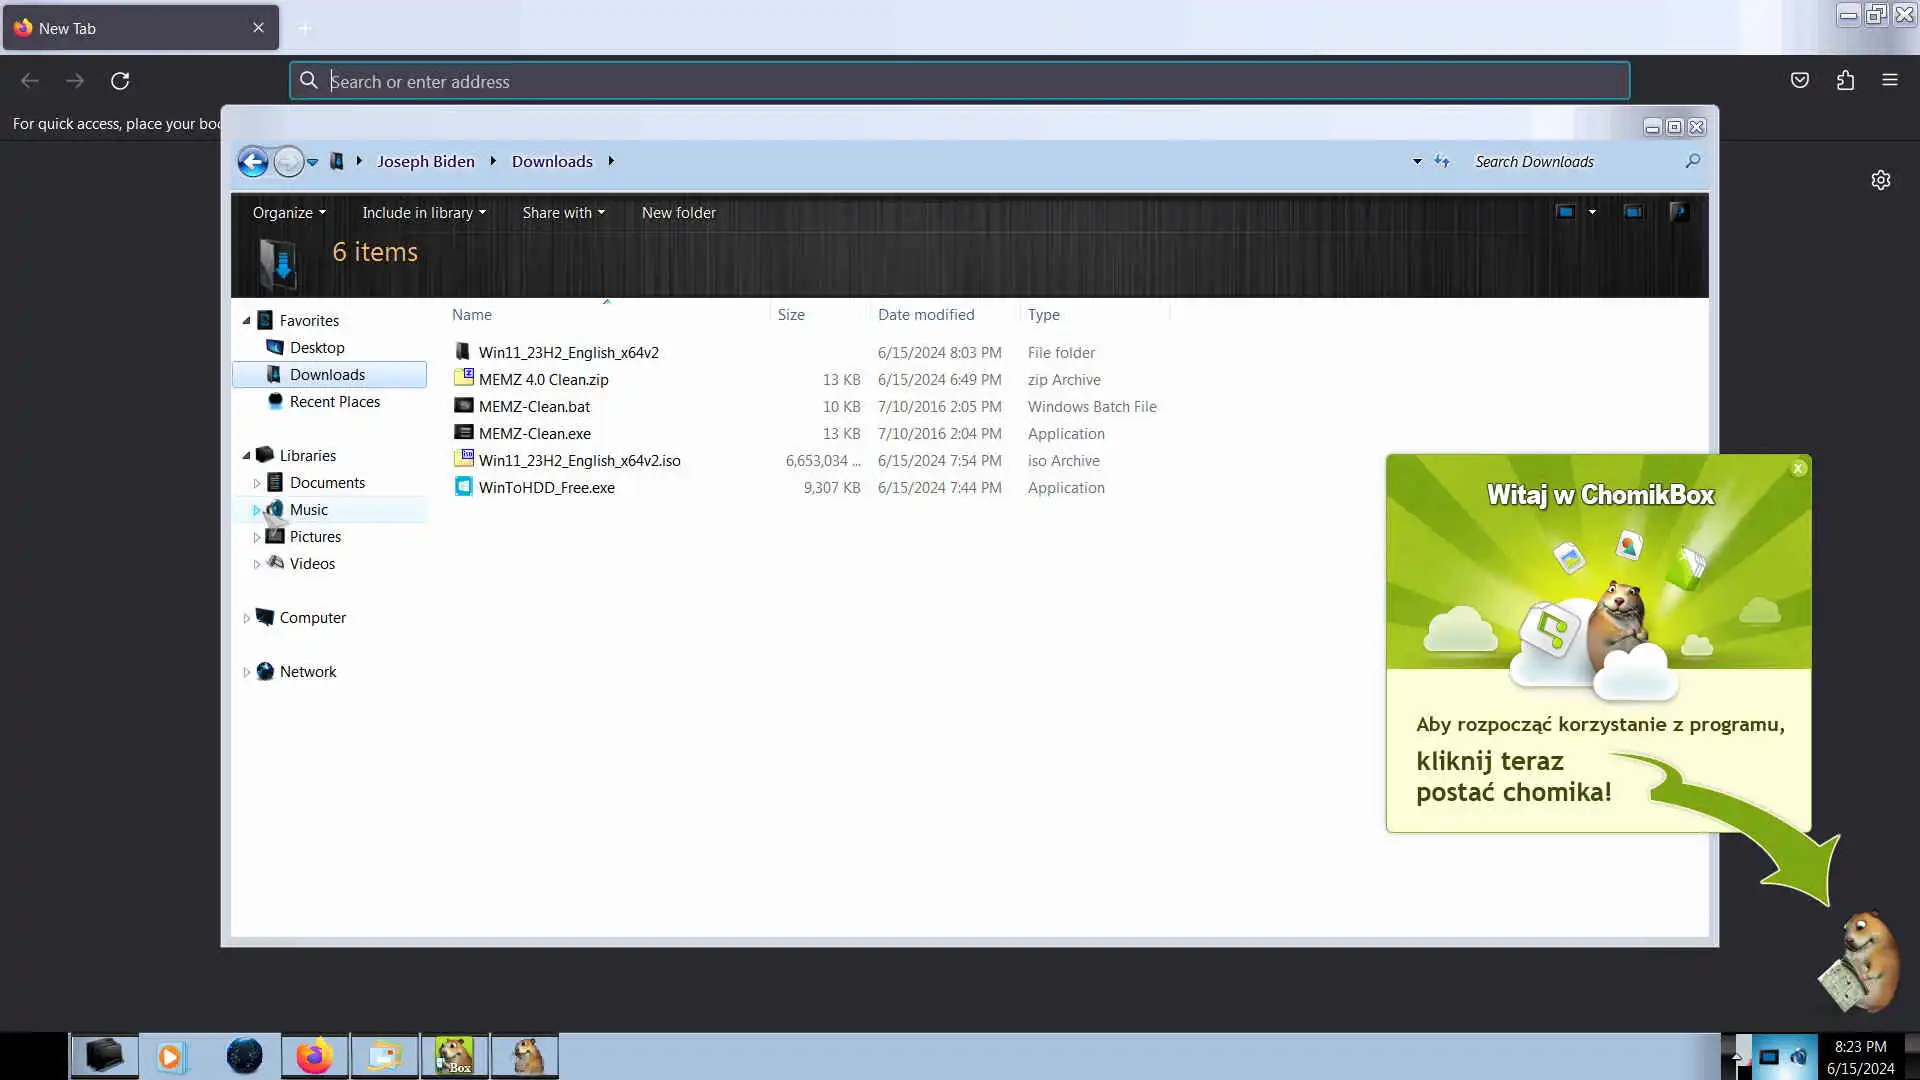
Task: Expand the Include in library dropdown
Action: (423, 213)
